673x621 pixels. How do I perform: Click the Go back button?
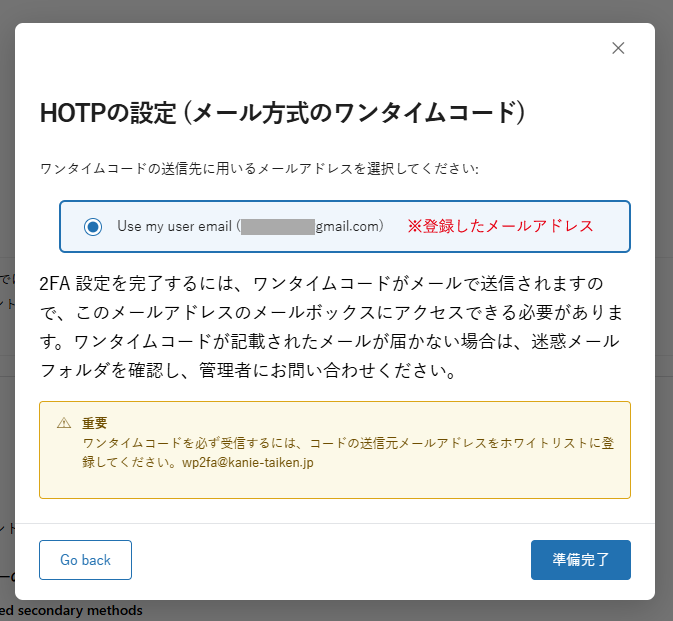(x=85, y=560)
